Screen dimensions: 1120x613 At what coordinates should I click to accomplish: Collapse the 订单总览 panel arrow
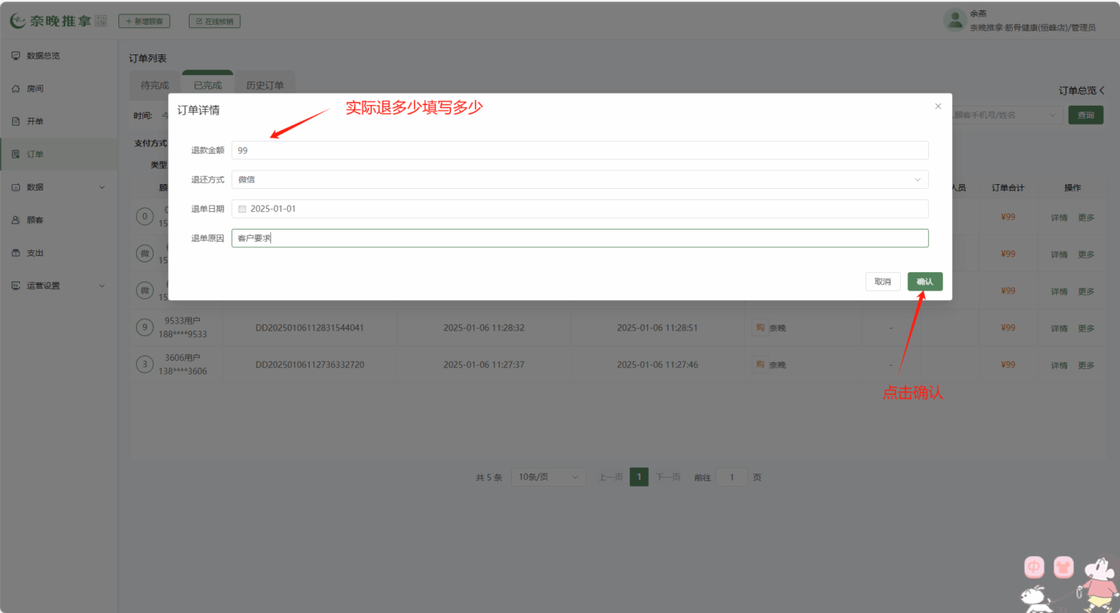coord(1101,91)
